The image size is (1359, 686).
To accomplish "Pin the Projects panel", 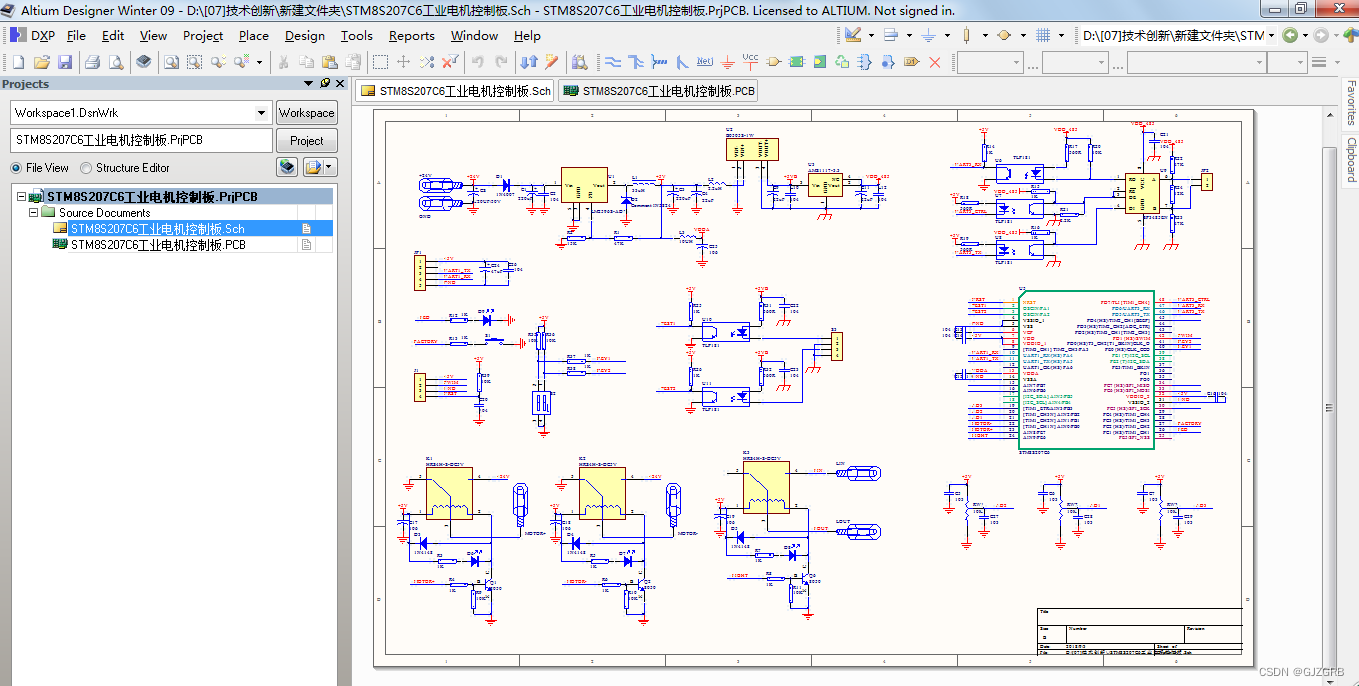I will point(325,84).
